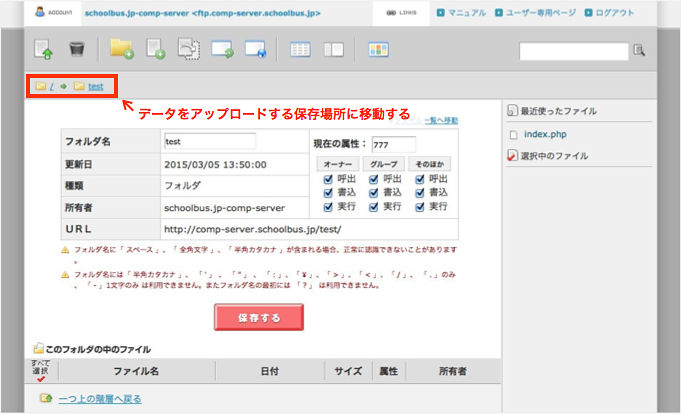Click the URL http://comp-server.schoolbus.jp/test/

click(x=253, y=229)
